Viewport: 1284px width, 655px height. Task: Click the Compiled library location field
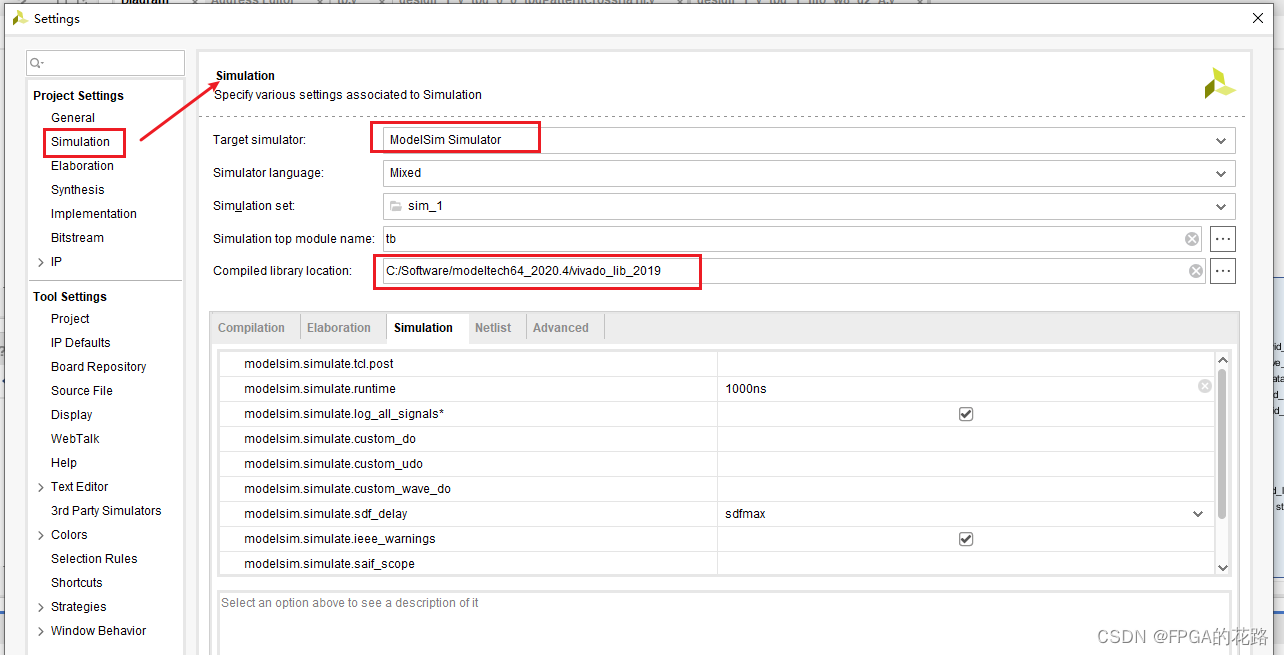793,271
